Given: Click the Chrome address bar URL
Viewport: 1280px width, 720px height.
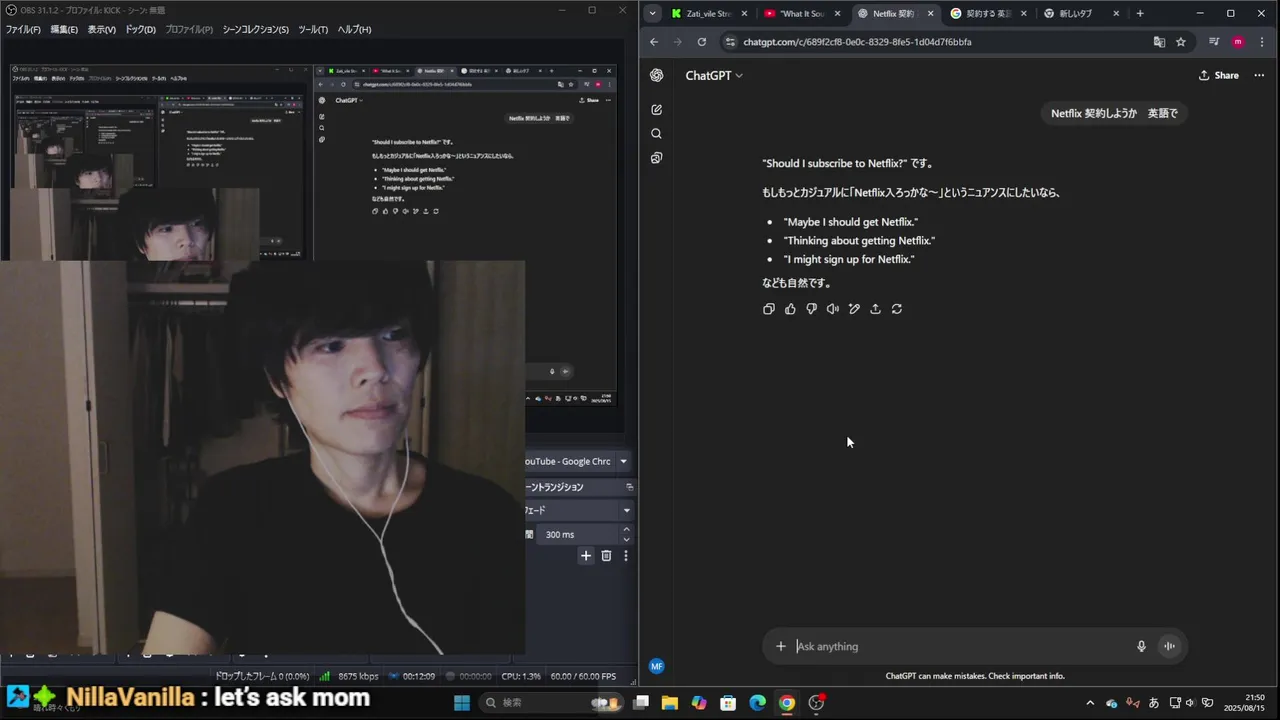Looking at the screenshot, I should pos(857,42).
